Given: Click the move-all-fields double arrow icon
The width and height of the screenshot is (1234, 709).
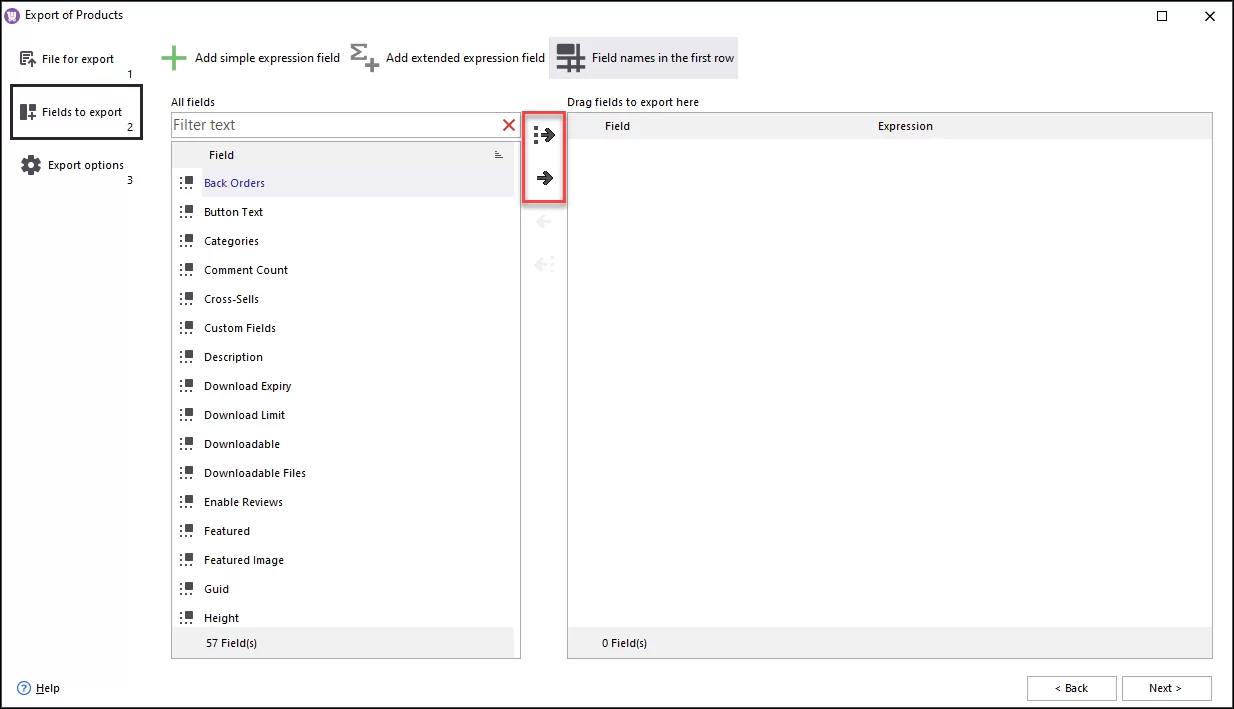Looking at the screenshot, I should pyautogui.click(x=543, y=134).
